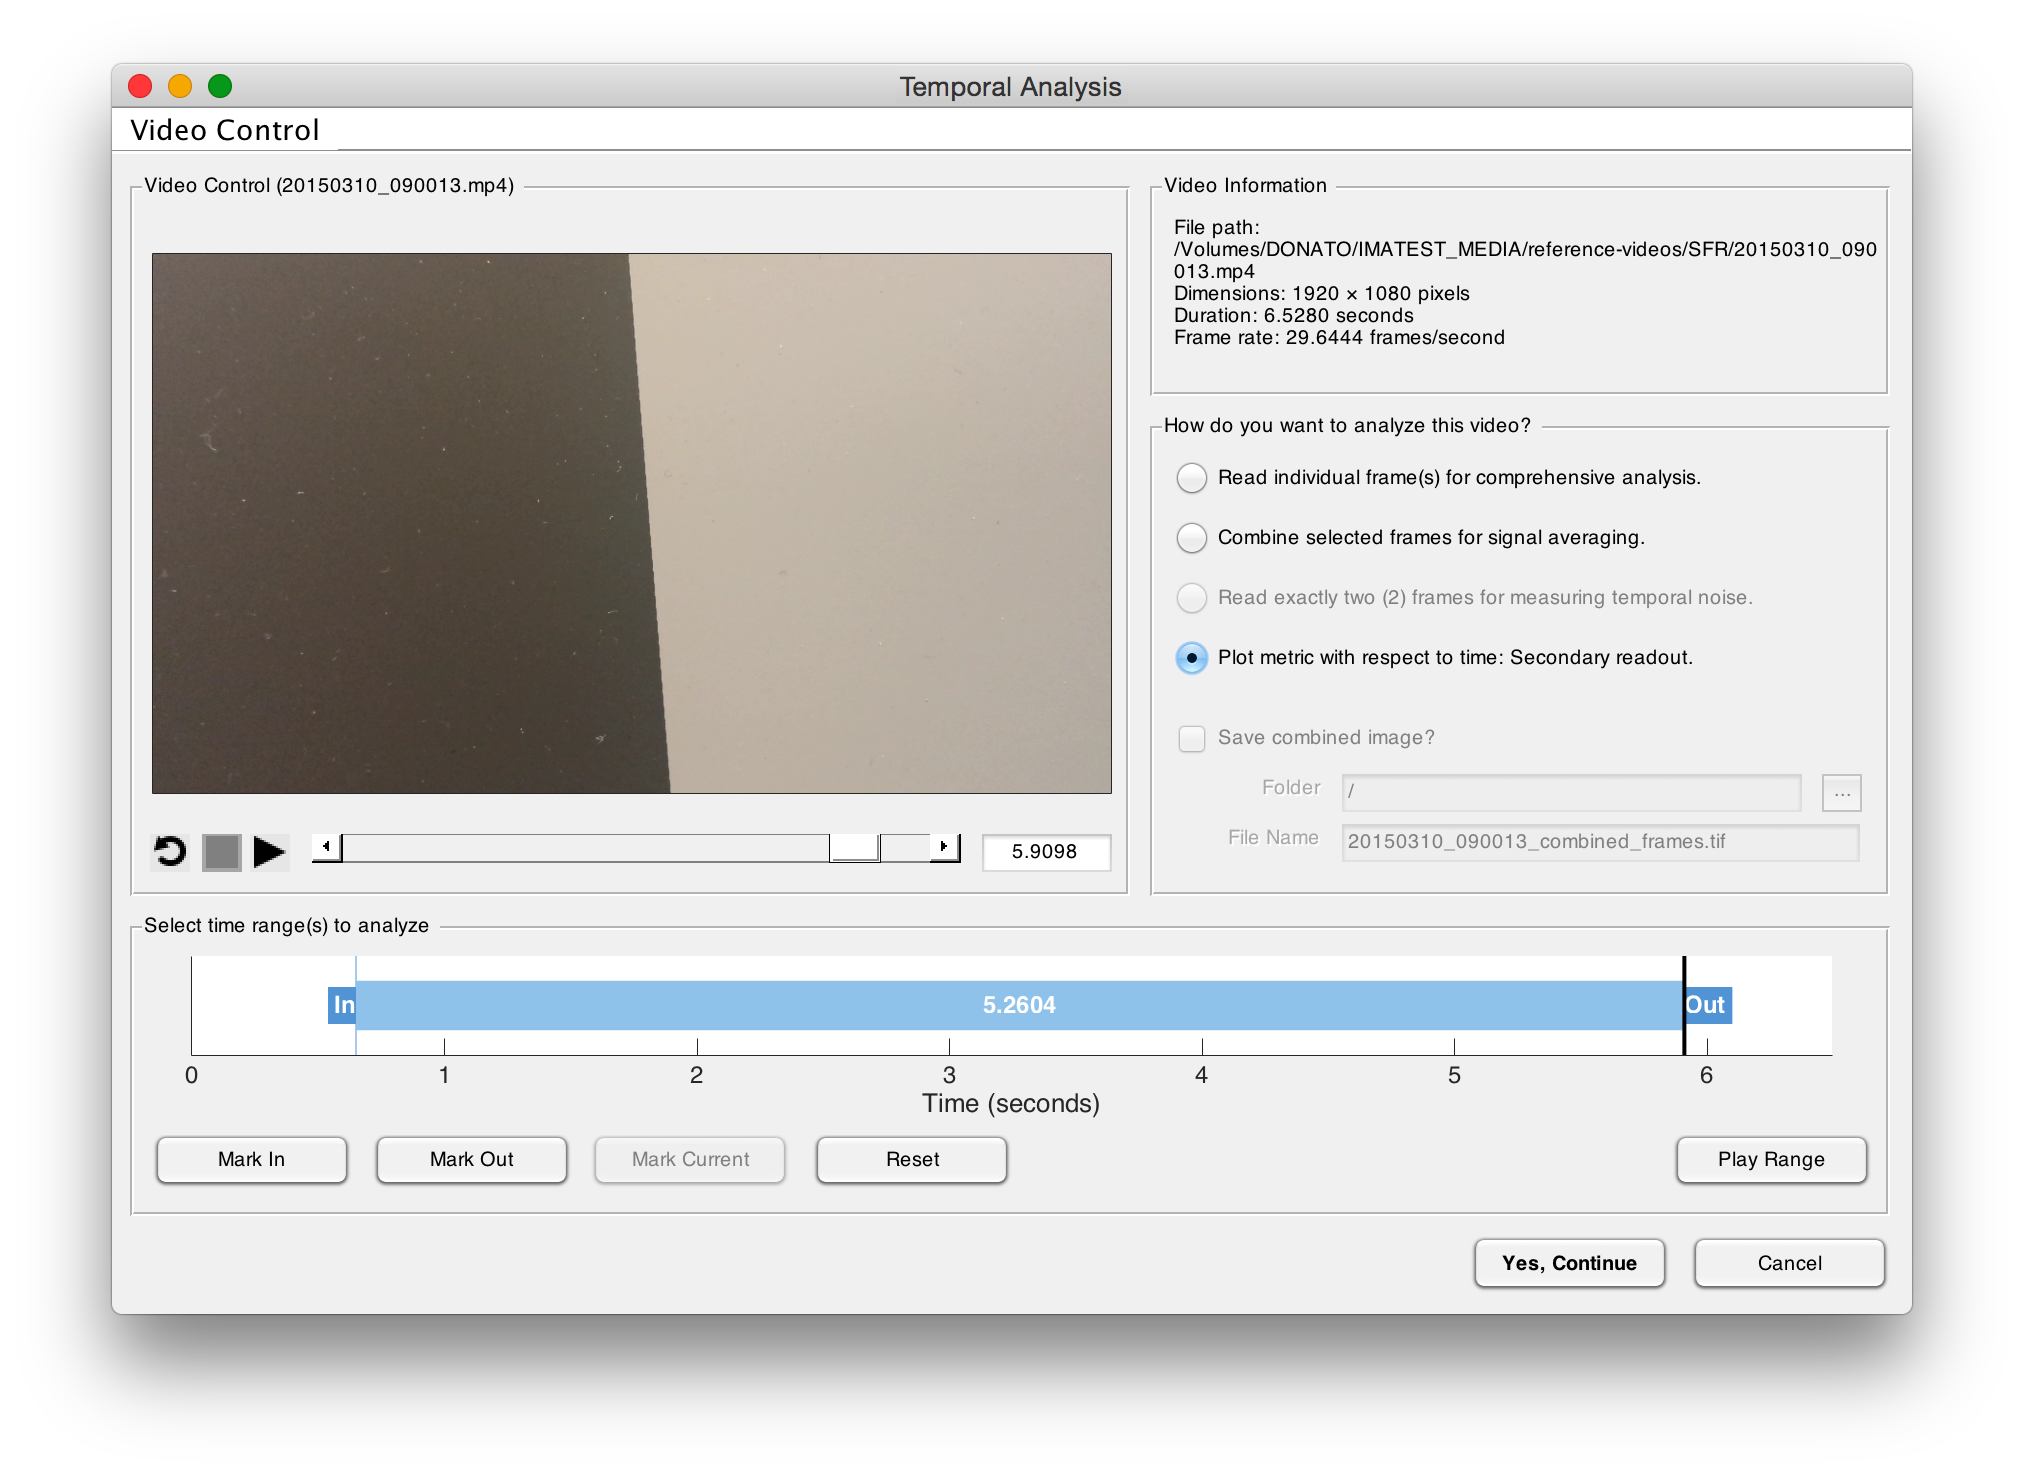2024x1474 pixels.
Task: Stop video playback with the square icon
Action: pyautogui.click(x=222, y=852)
